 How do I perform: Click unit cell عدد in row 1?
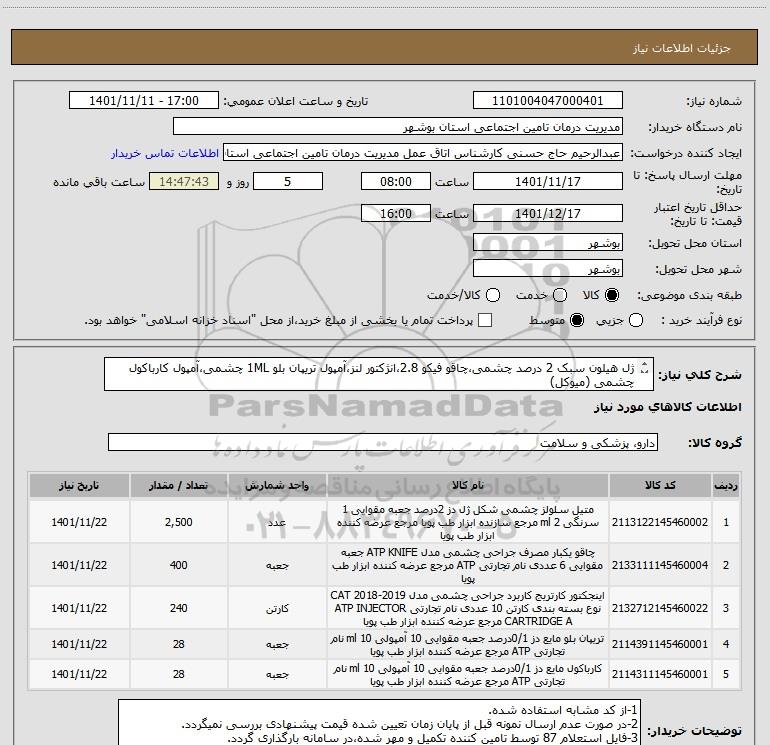pyautogui.click(x=277, y=522)
